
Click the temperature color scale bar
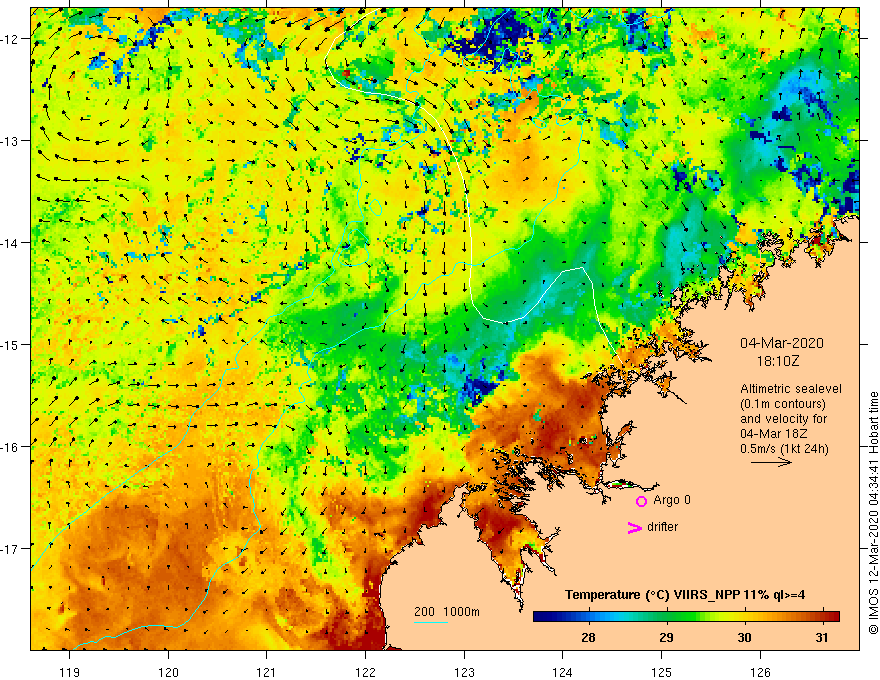686,617
